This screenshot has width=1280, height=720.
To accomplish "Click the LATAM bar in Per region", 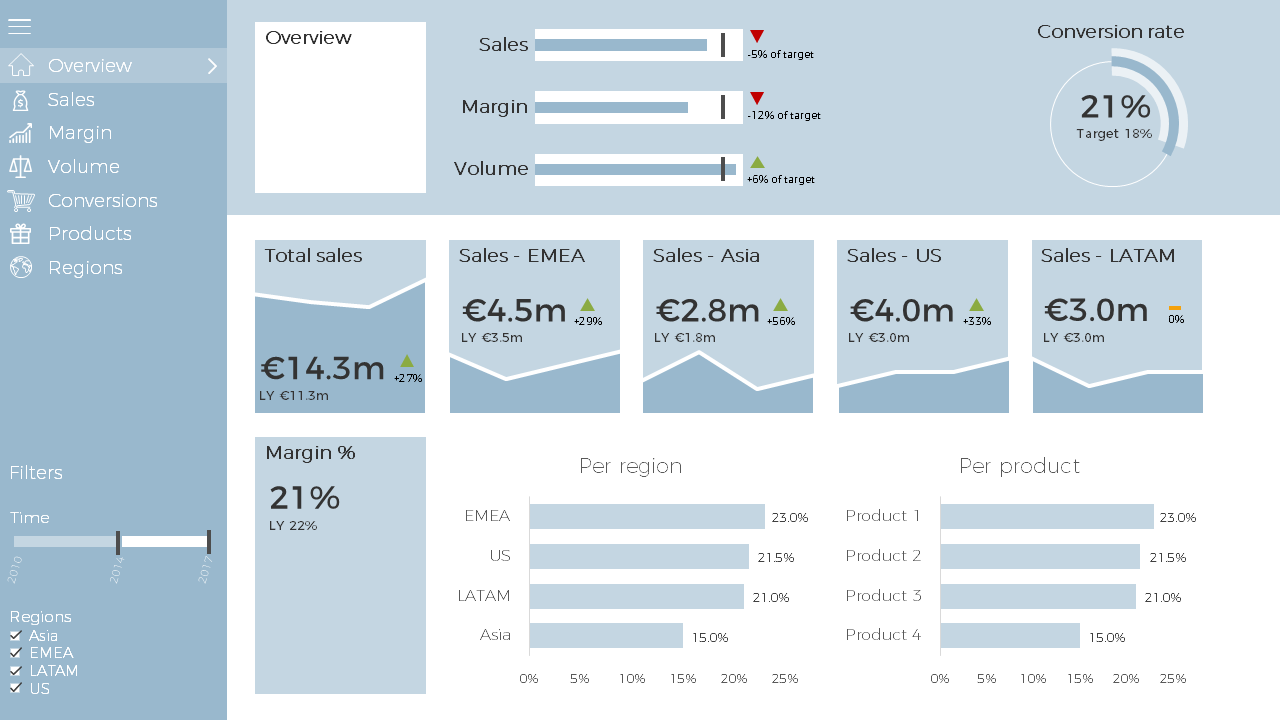I will coord(637,596).
